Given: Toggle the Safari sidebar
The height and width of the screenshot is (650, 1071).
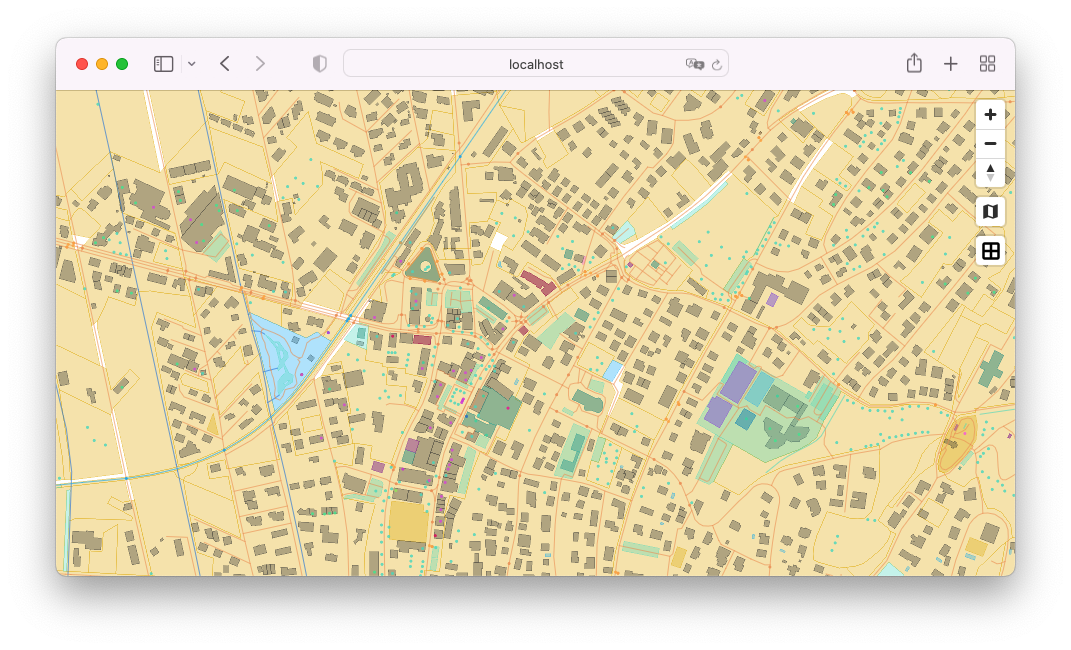Looking at the screenshot, I should tap(161, 63).
